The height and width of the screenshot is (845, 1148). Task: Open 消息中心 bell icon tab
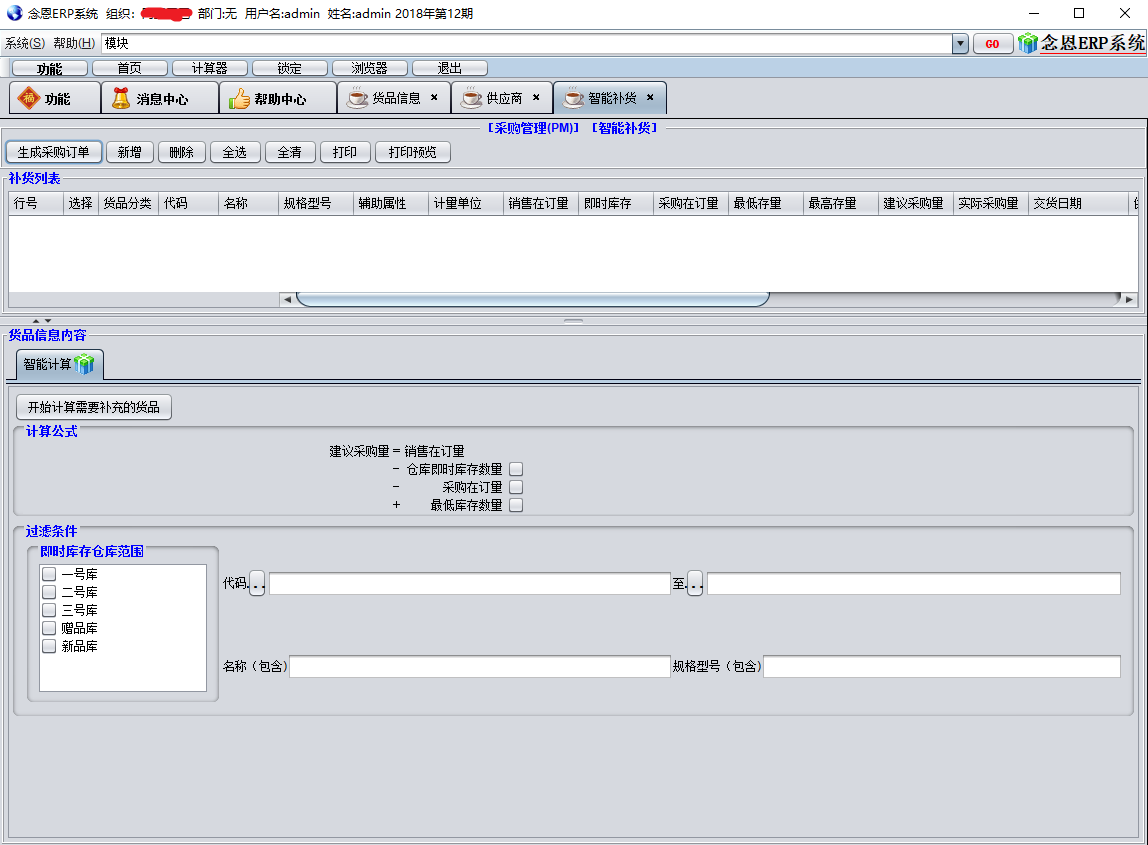121,98
